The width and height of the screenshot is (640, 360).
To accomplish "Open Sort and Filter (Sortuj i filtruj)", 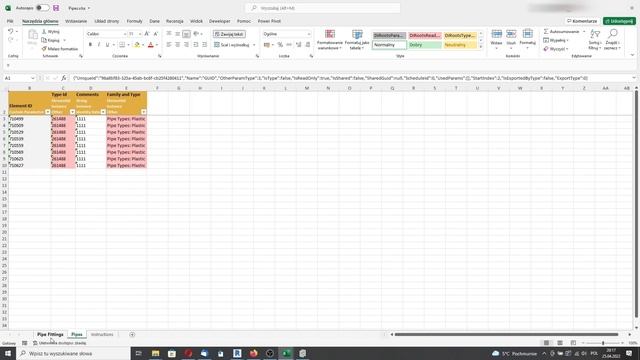I will pyautogui.click(x=595, y=40).
